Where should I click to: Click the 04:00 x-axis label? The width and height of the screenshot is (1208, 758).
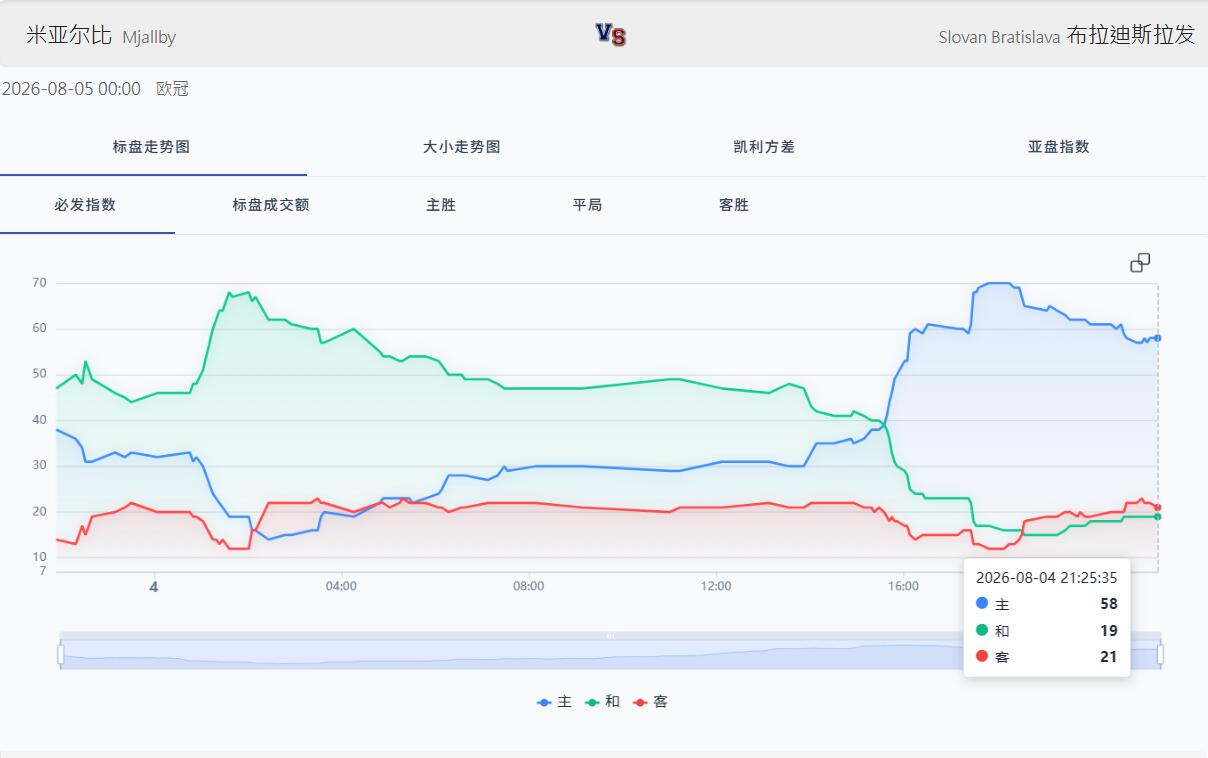click(341, 587)
